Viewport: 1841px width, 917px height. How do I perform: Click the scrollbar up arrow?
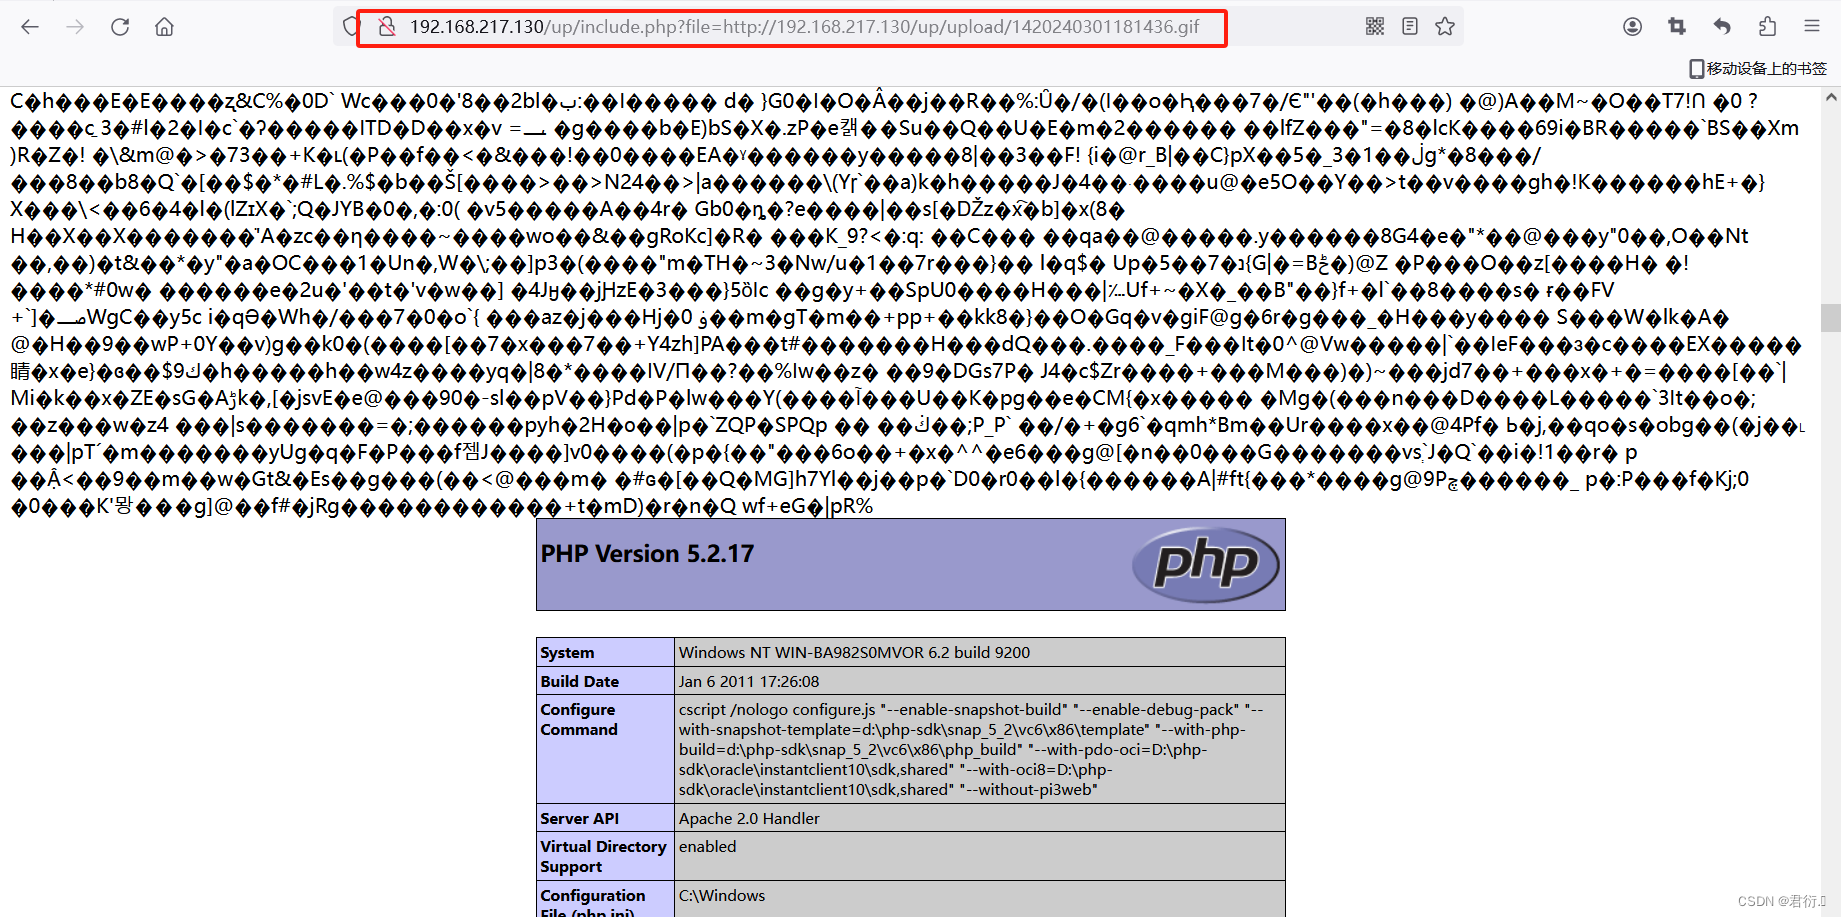[x=1831, y=97]
